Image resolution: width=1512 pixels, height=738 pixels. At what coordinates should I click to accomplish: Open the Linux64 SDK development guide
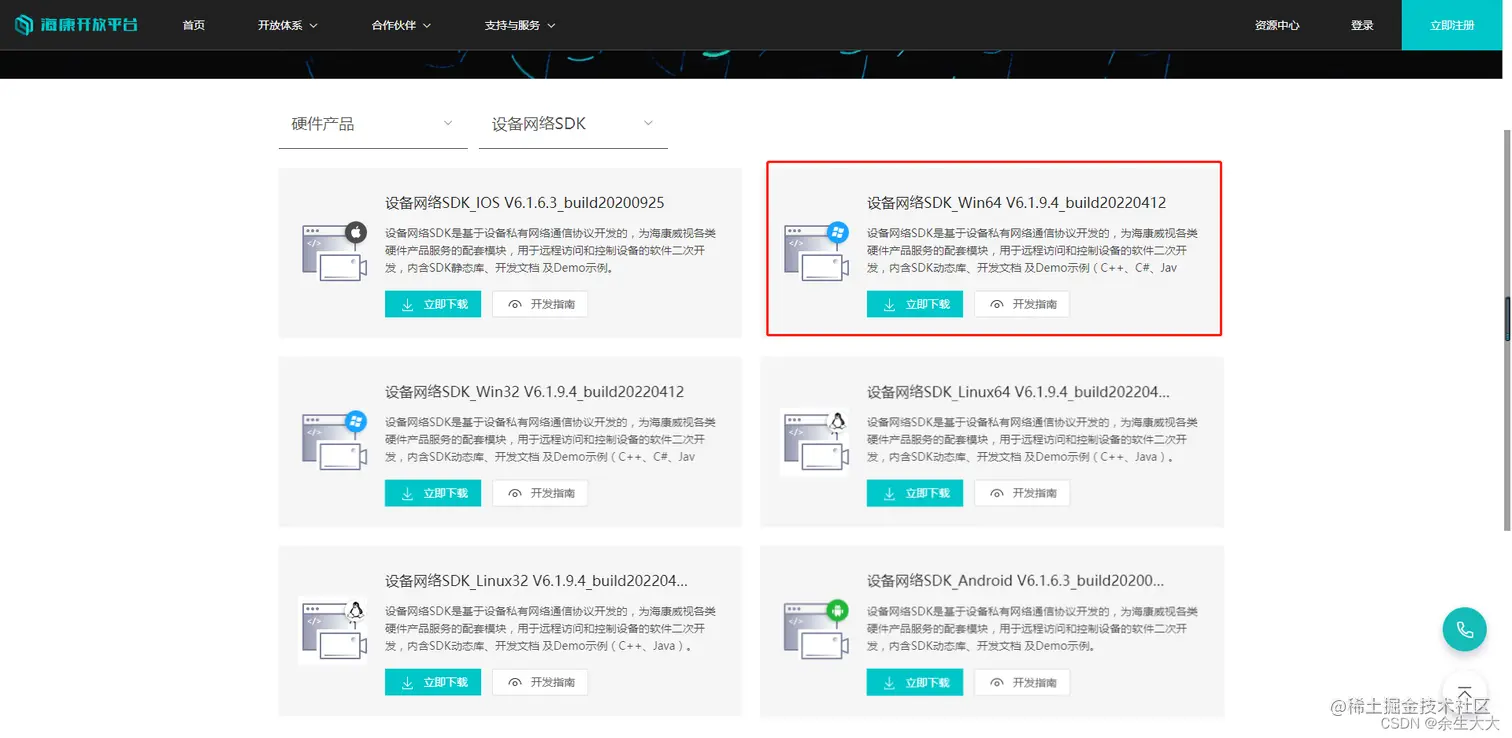click(x=1022, y=493)
